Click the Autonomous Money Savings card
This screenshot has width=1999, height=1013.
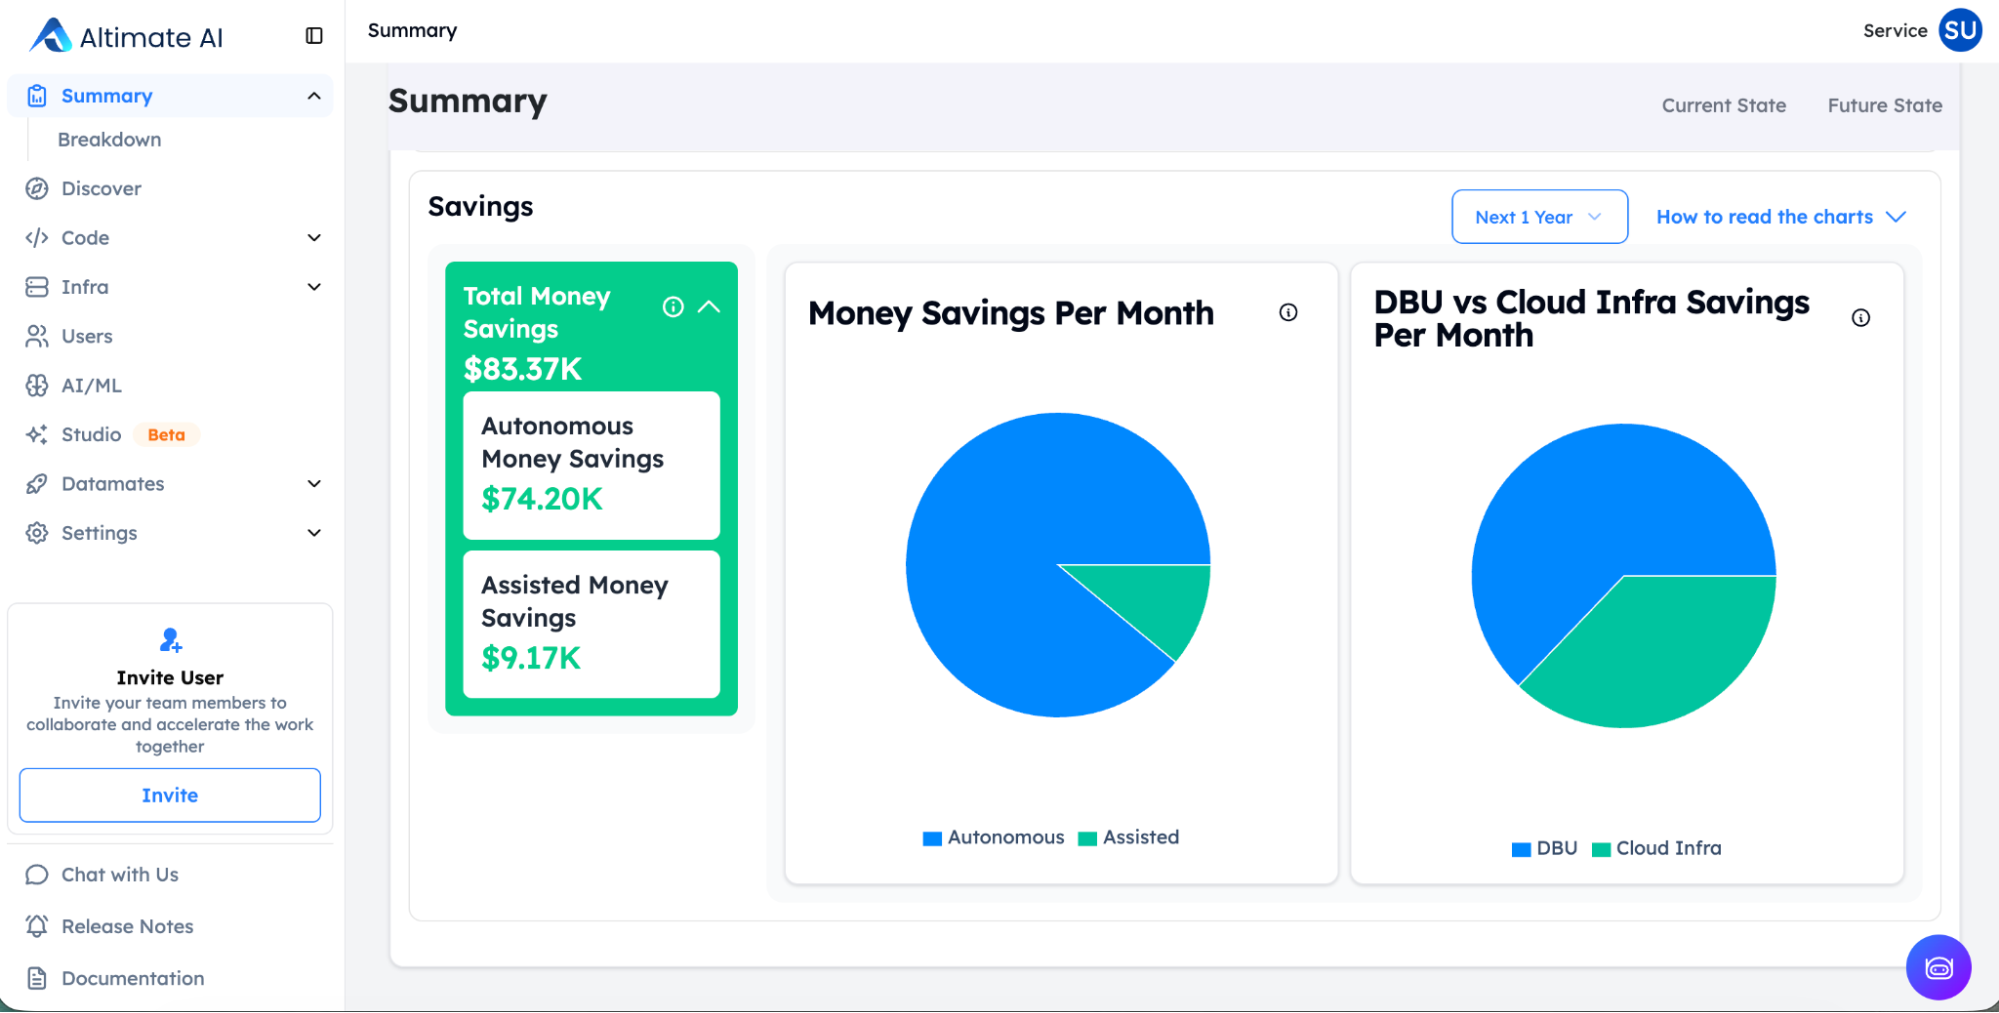(x=591, y=465)
